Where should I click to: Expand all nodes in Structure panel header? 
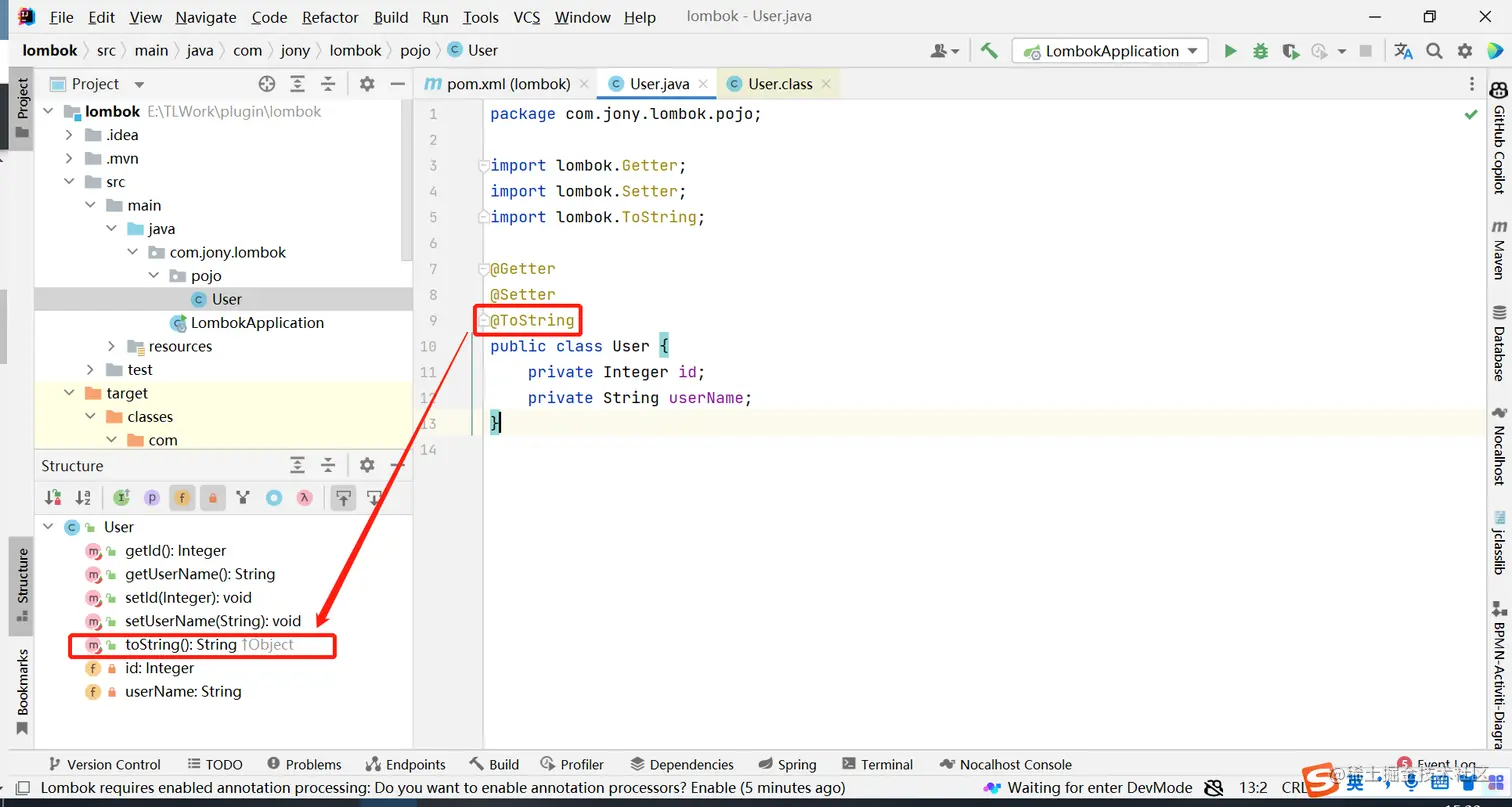click(x=298, y=465)
